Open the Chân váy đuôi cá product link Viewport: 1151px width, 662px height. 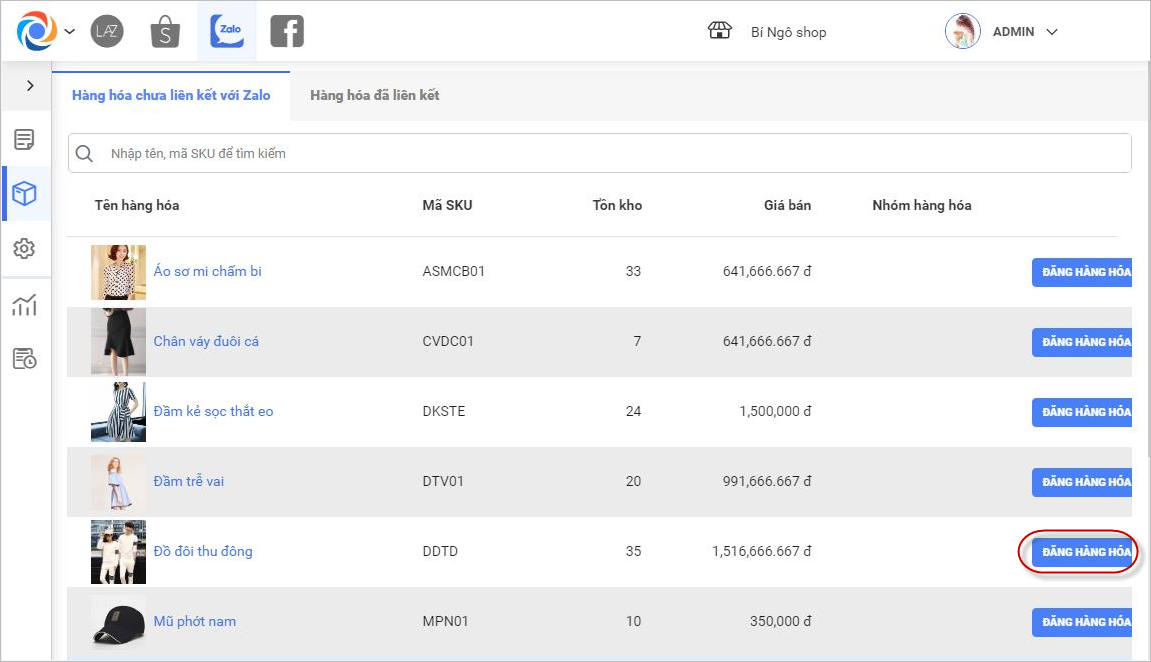pos(206,342)
